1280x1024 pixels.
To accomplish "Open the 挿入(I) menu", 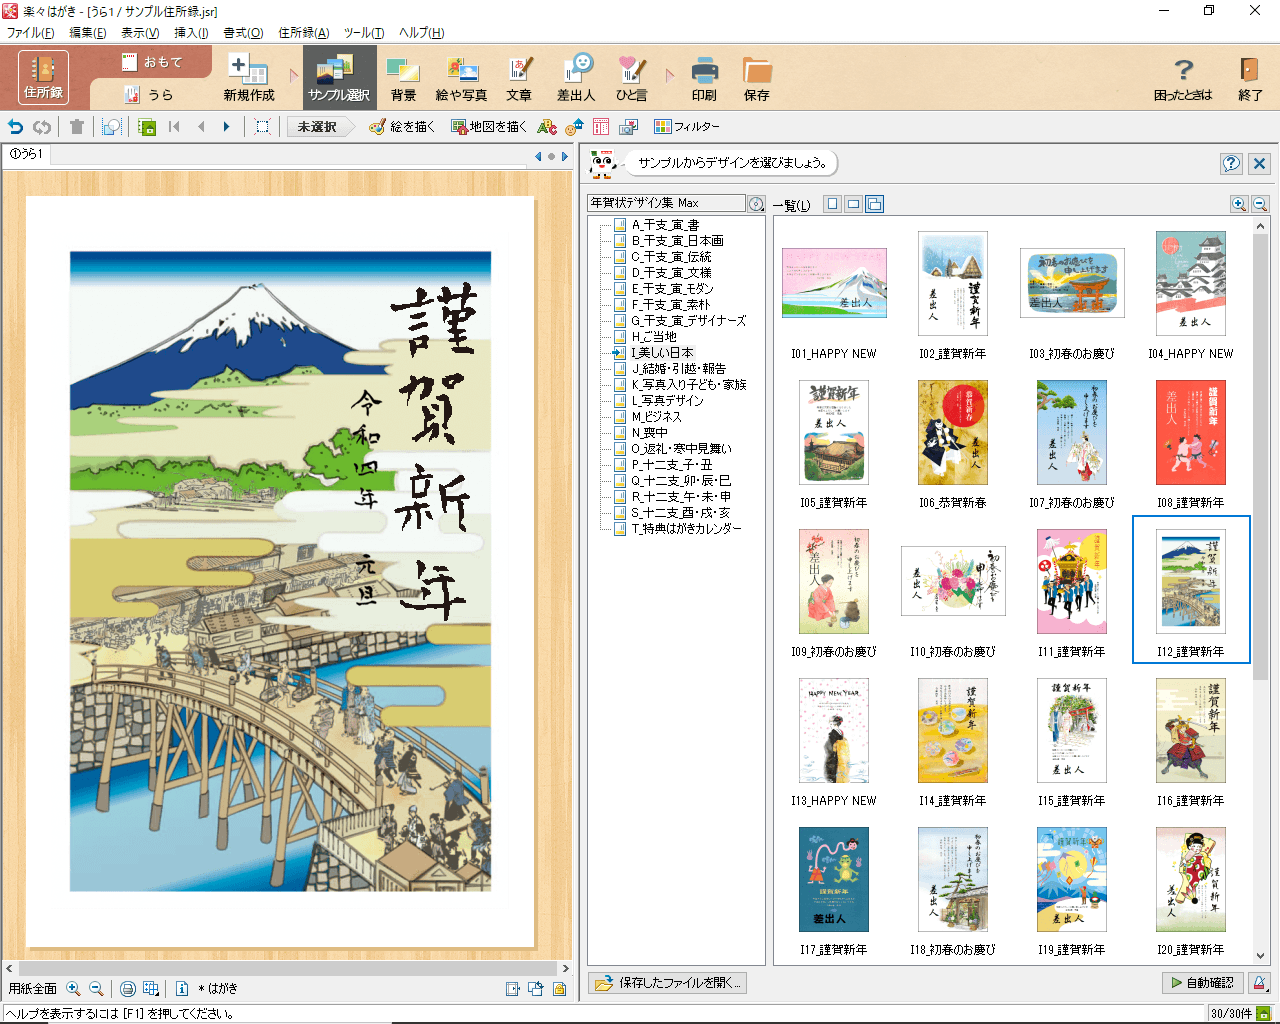I will (191, 33).
